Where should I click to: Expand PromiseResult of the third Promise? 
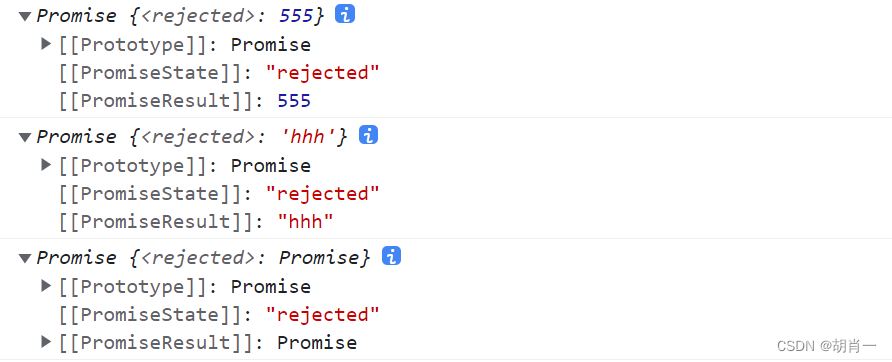47,342
